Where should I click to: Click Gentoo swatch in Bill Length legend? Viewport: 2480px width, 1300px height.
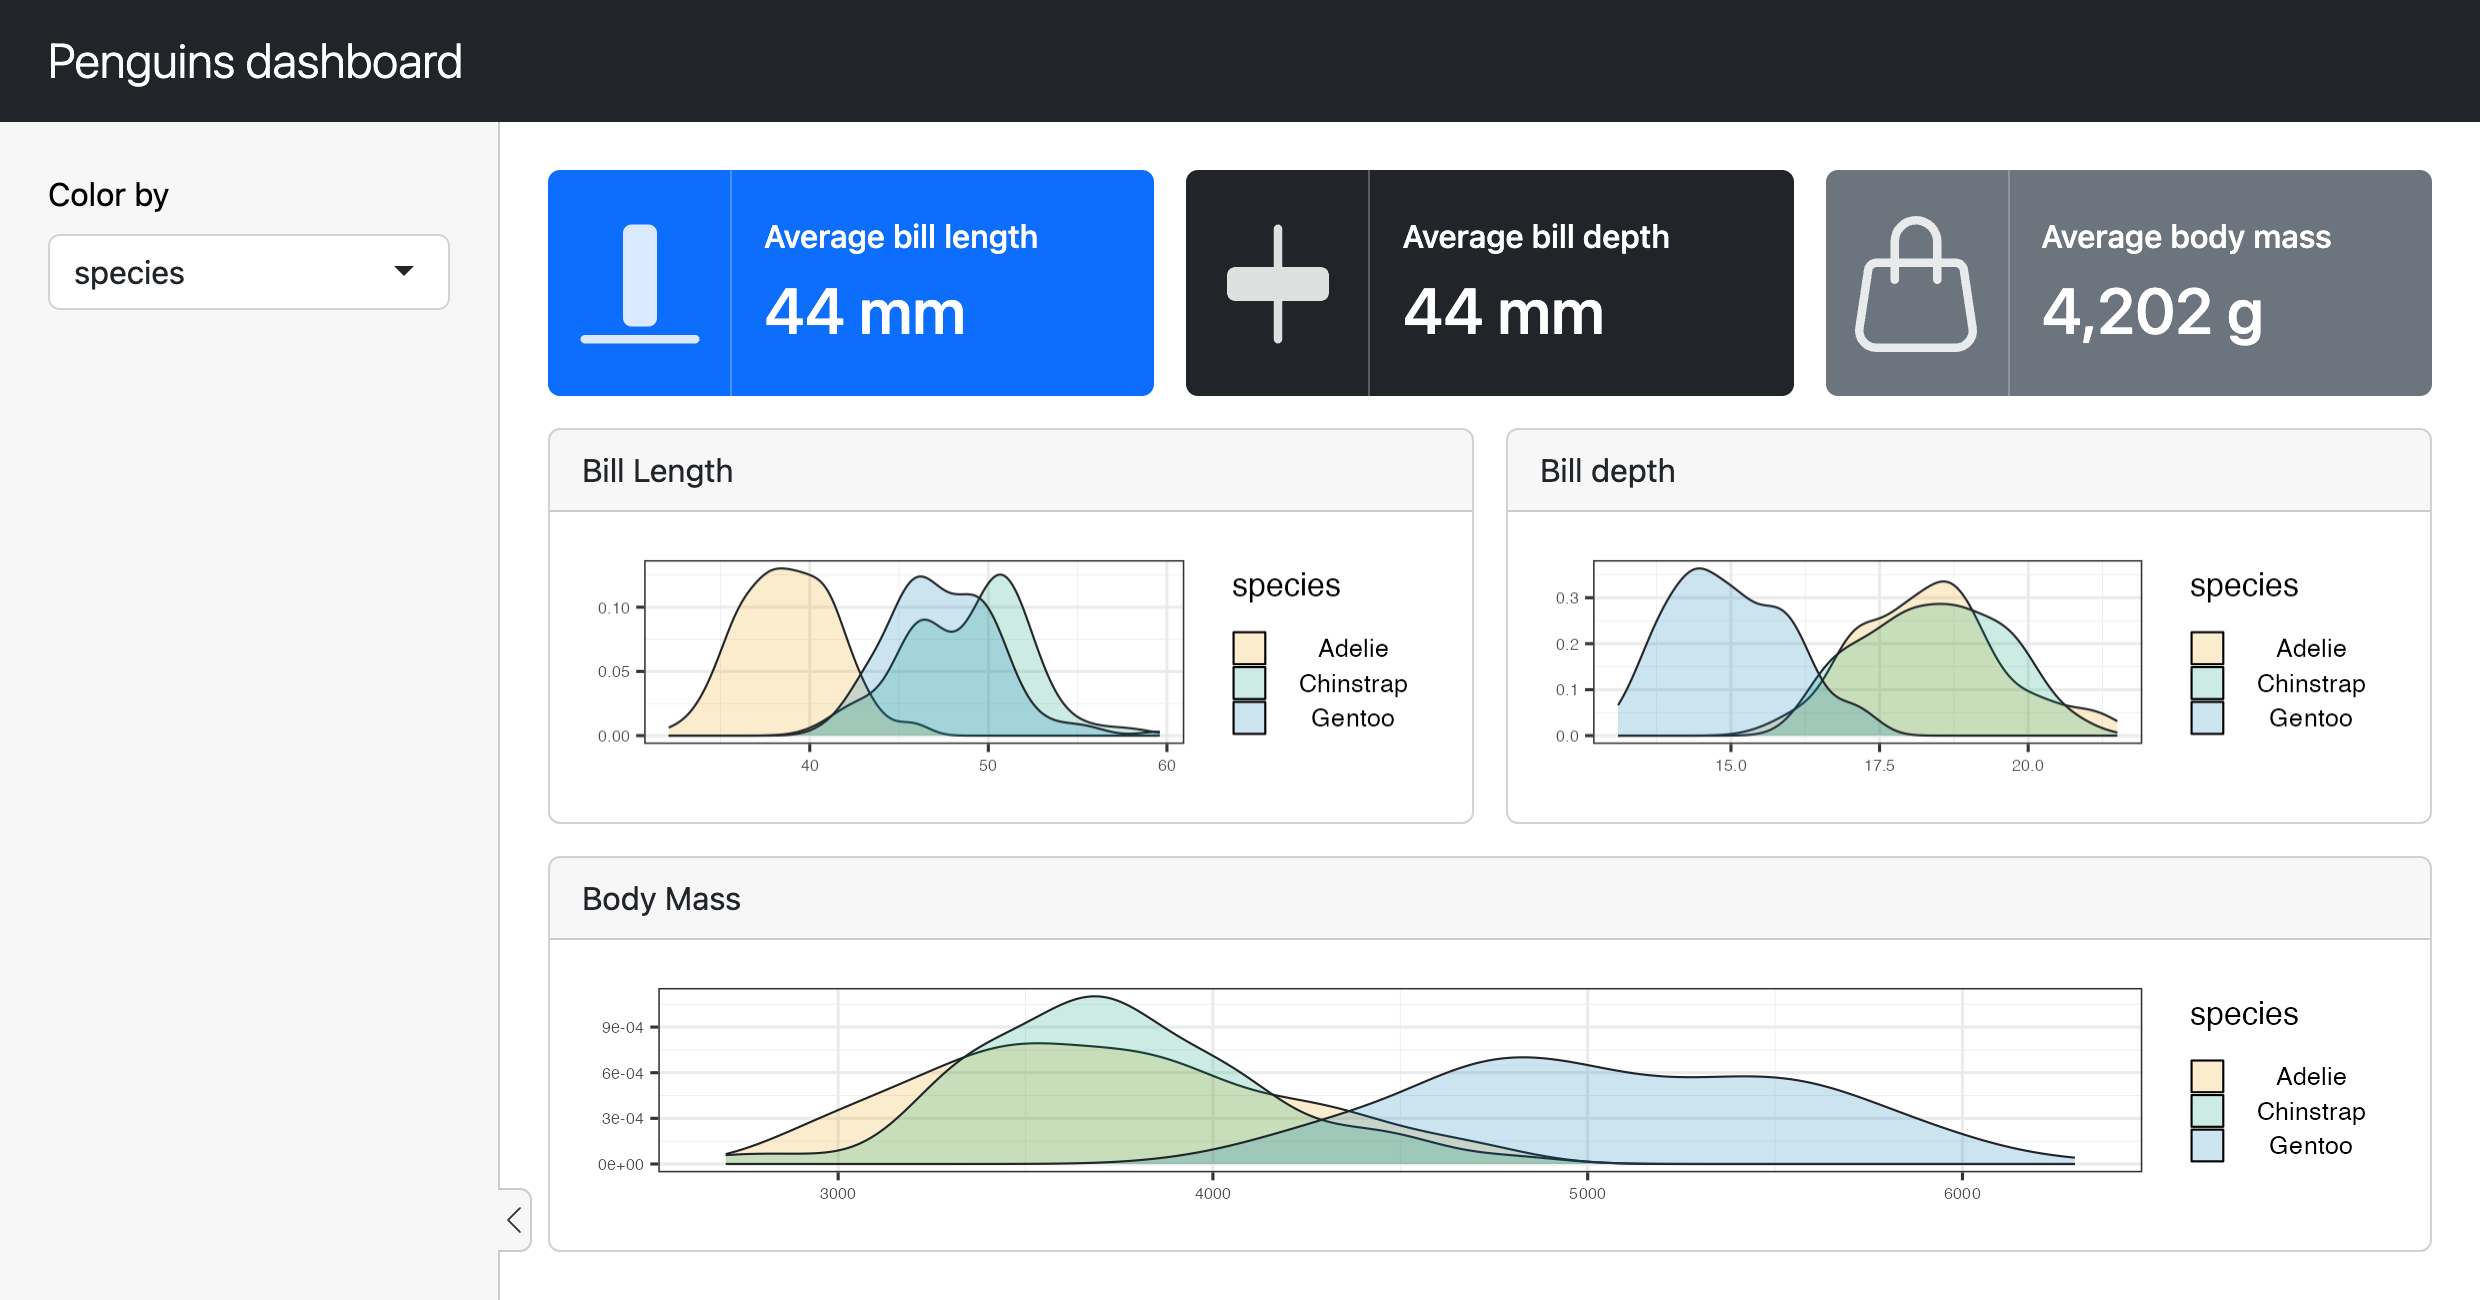tap(1249, 718)
